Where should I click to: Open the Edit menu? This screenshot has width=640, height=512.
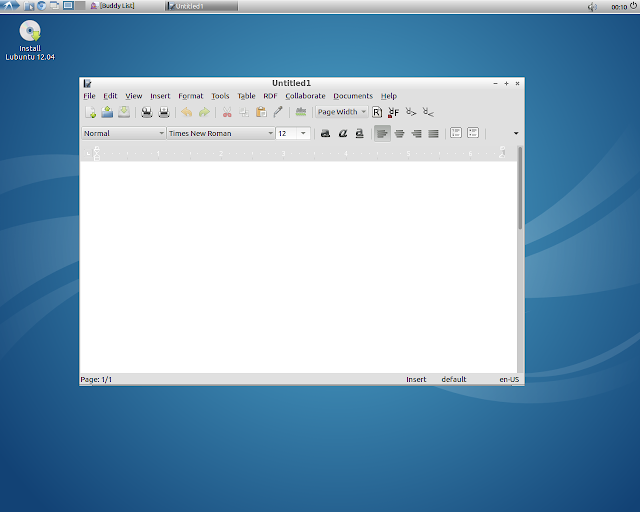(110, 96)
